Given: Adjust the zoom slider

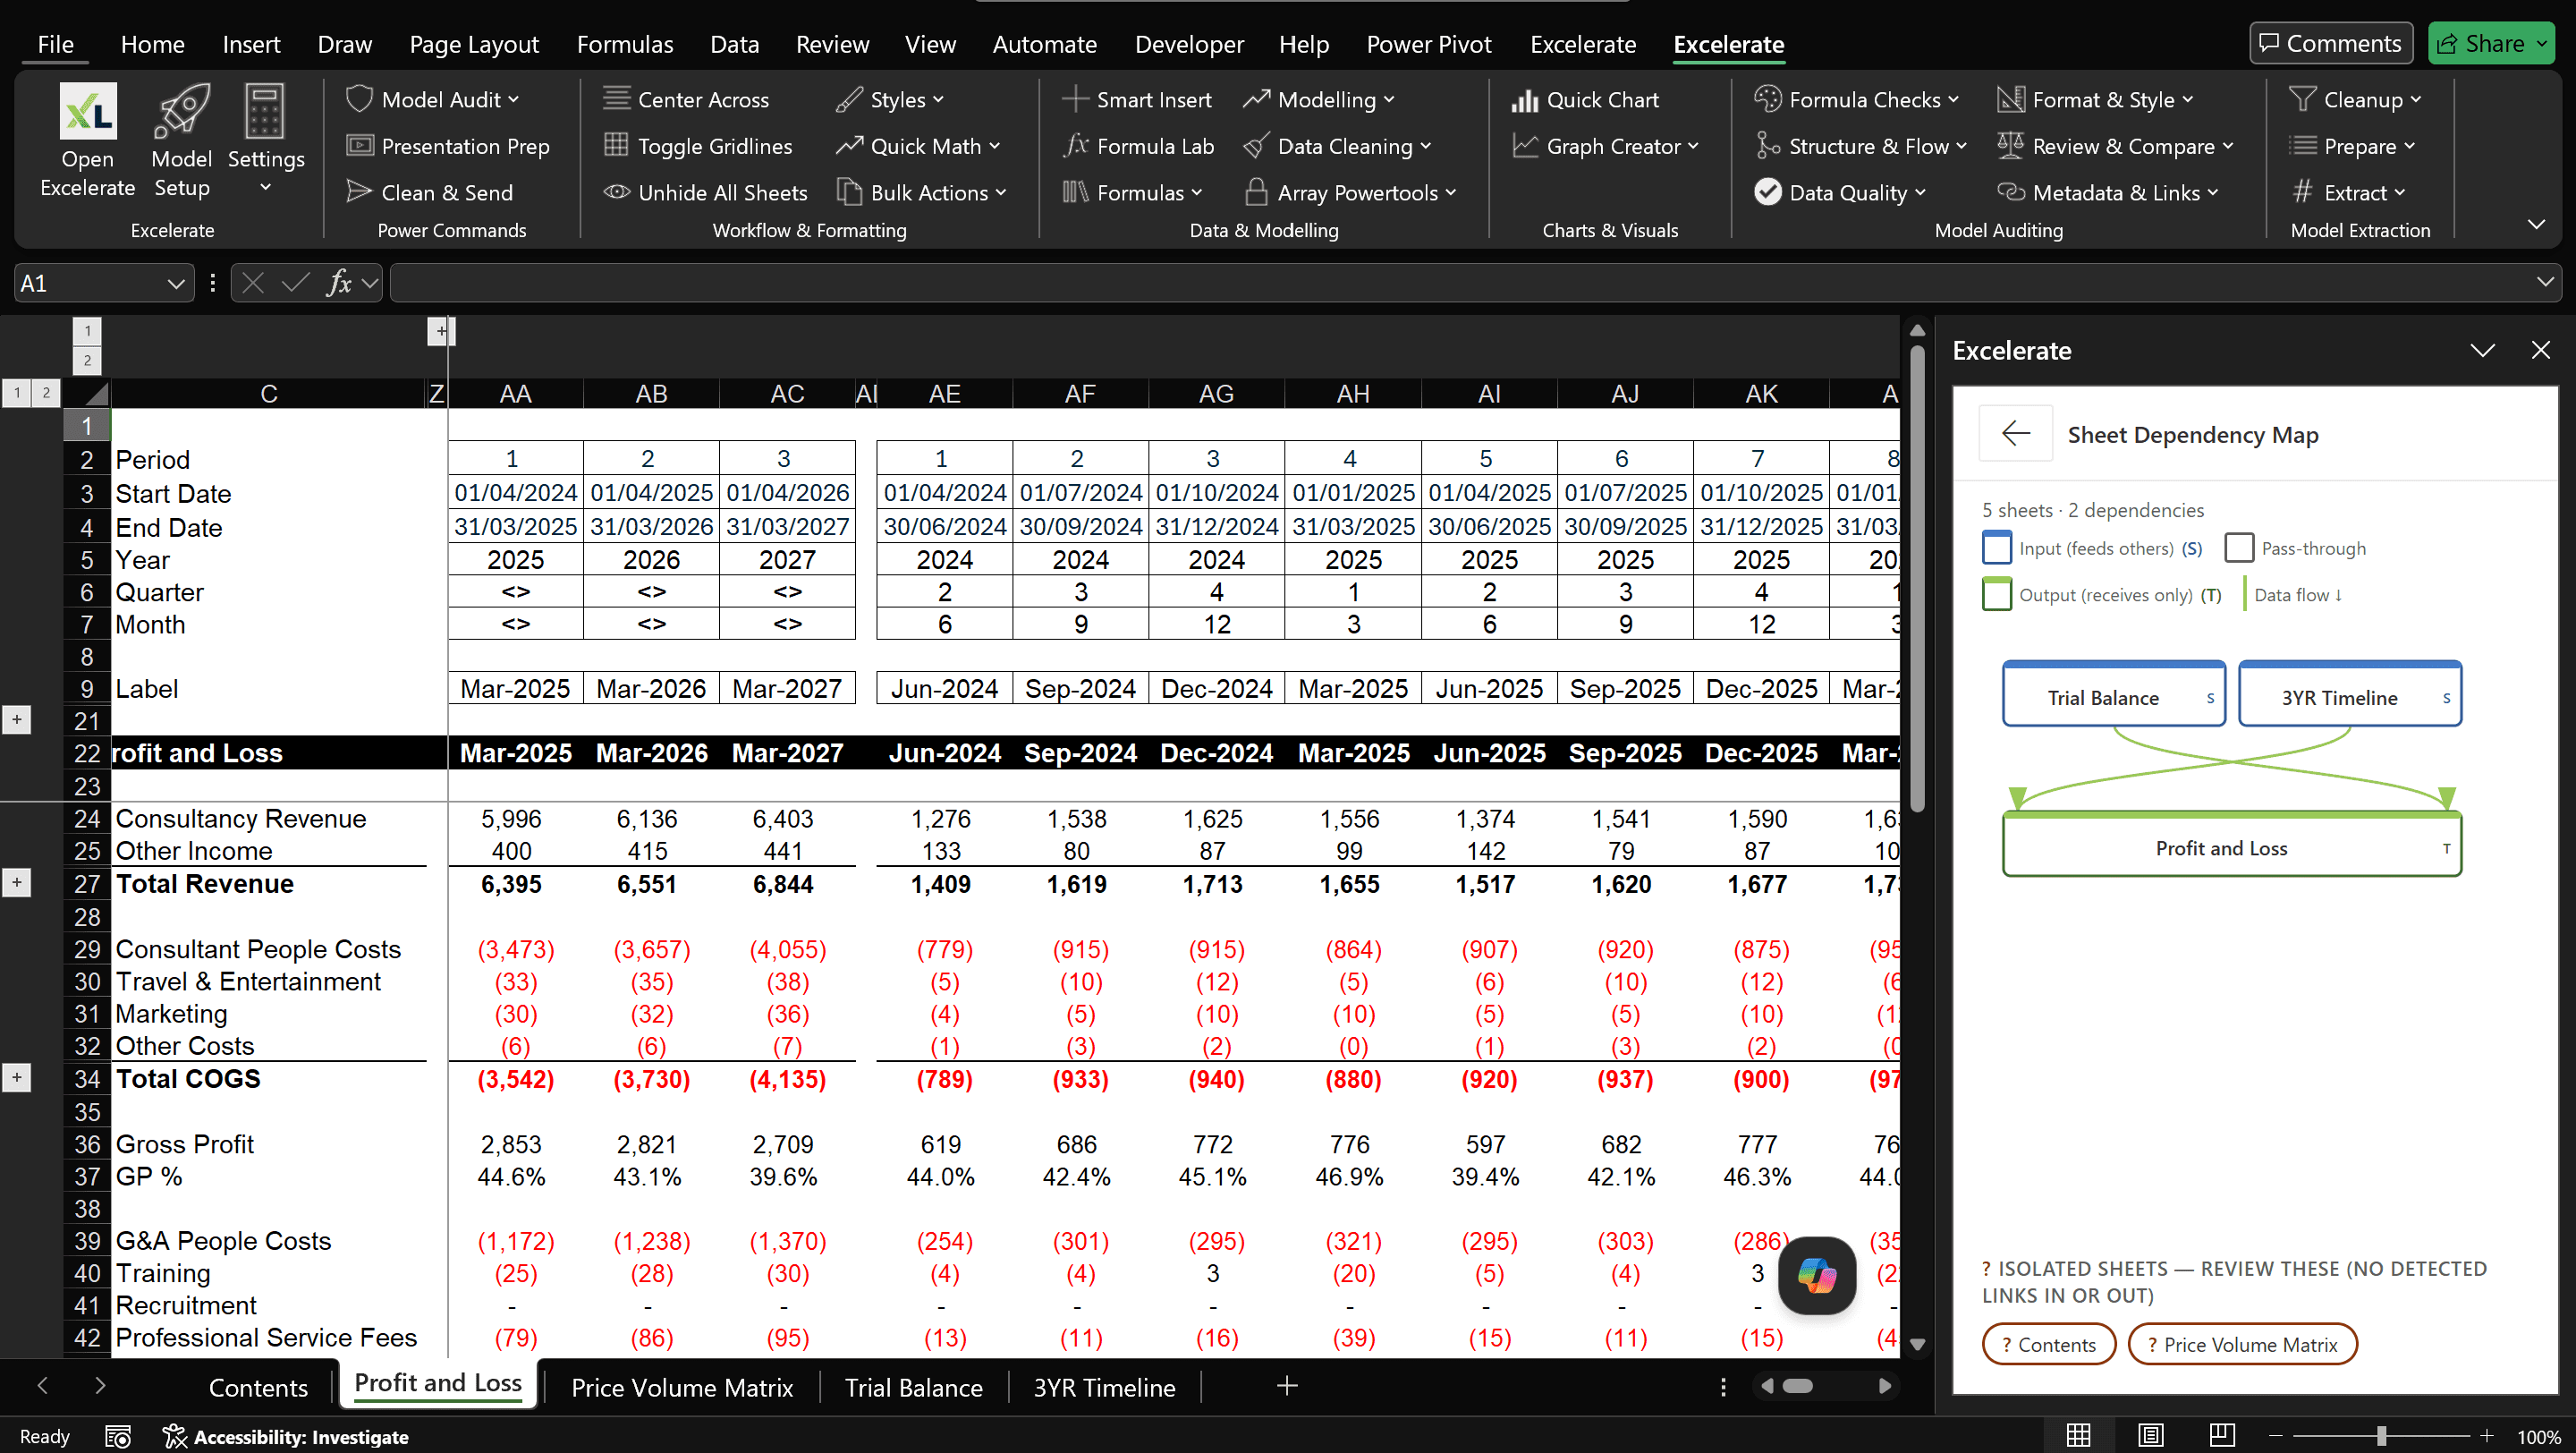Looking at the screenshot, I should 2382,1436.
